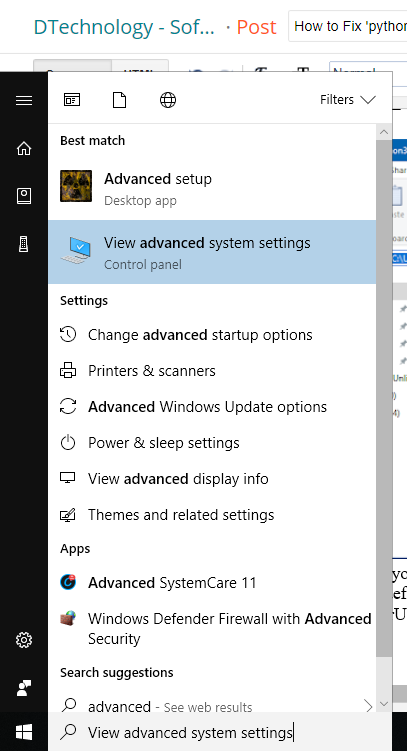The image size is (407, 751).
Task: Click the 'Search suggestions' heading text
Action: coord(117,672)
